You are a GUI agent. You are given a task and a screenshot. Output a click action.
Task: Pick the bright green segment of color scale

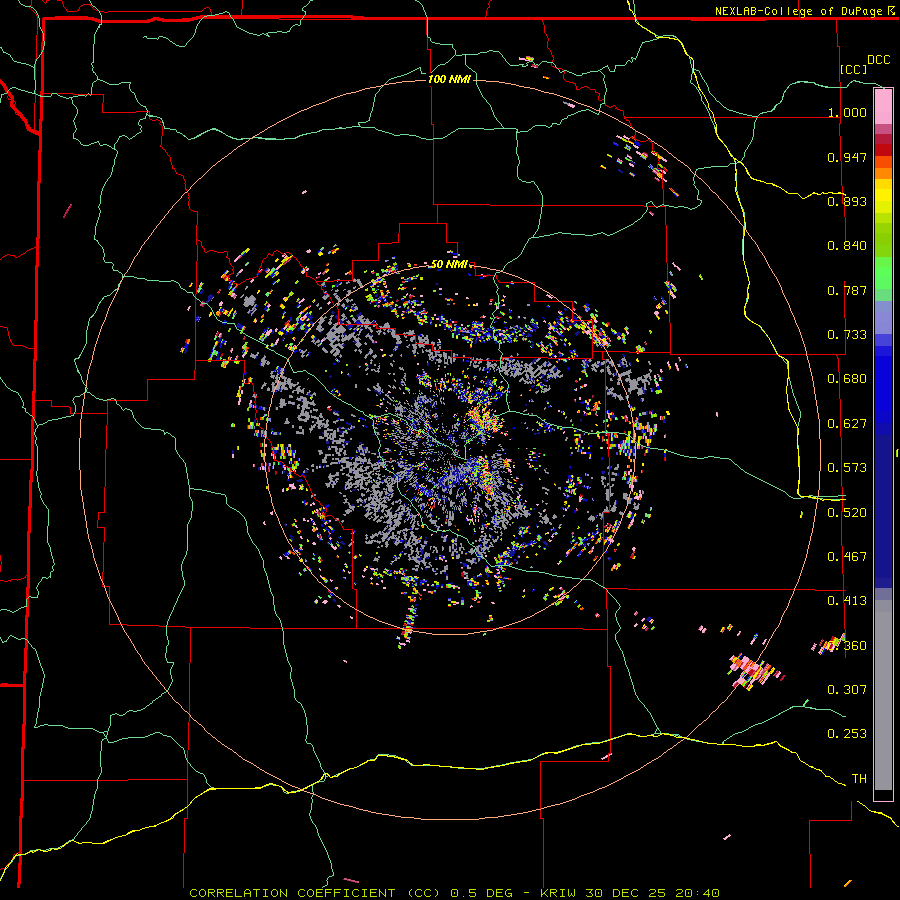pyautogui.click(x=883, y=273)
